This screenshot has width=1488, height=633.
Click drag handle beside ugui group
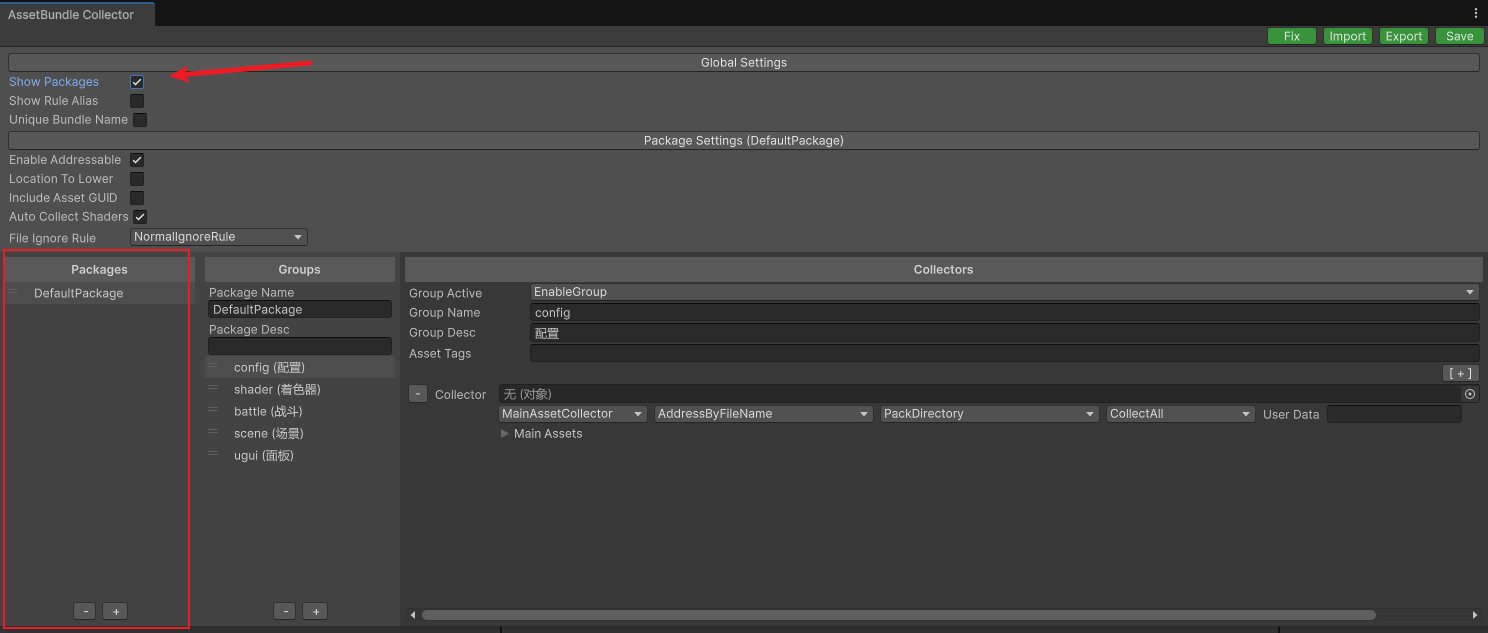pyautogui.click(x=213, y=455)
